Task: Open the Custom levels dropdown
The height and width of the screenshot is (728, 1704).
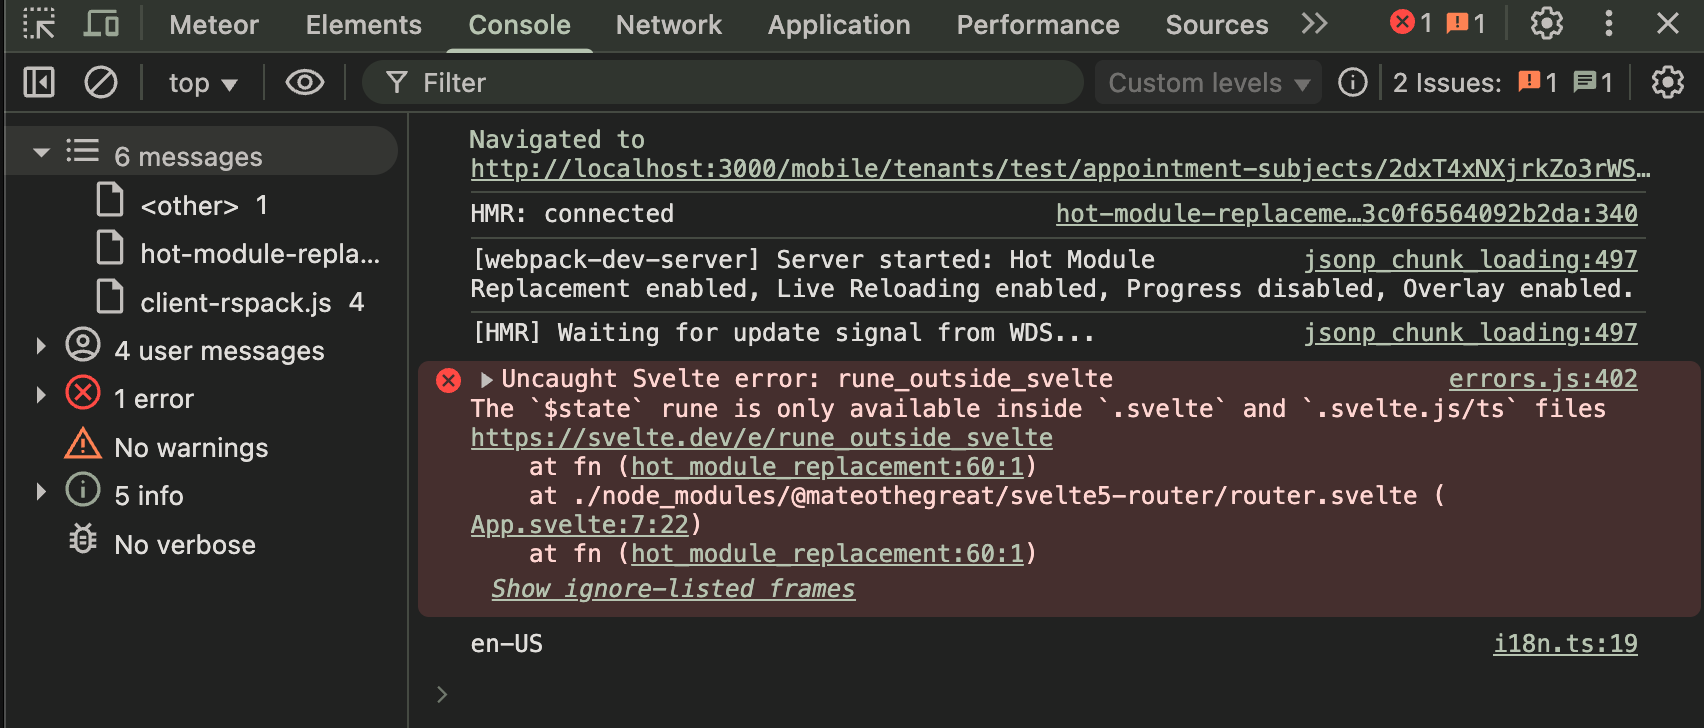Action: click(x=1208, y=83)
